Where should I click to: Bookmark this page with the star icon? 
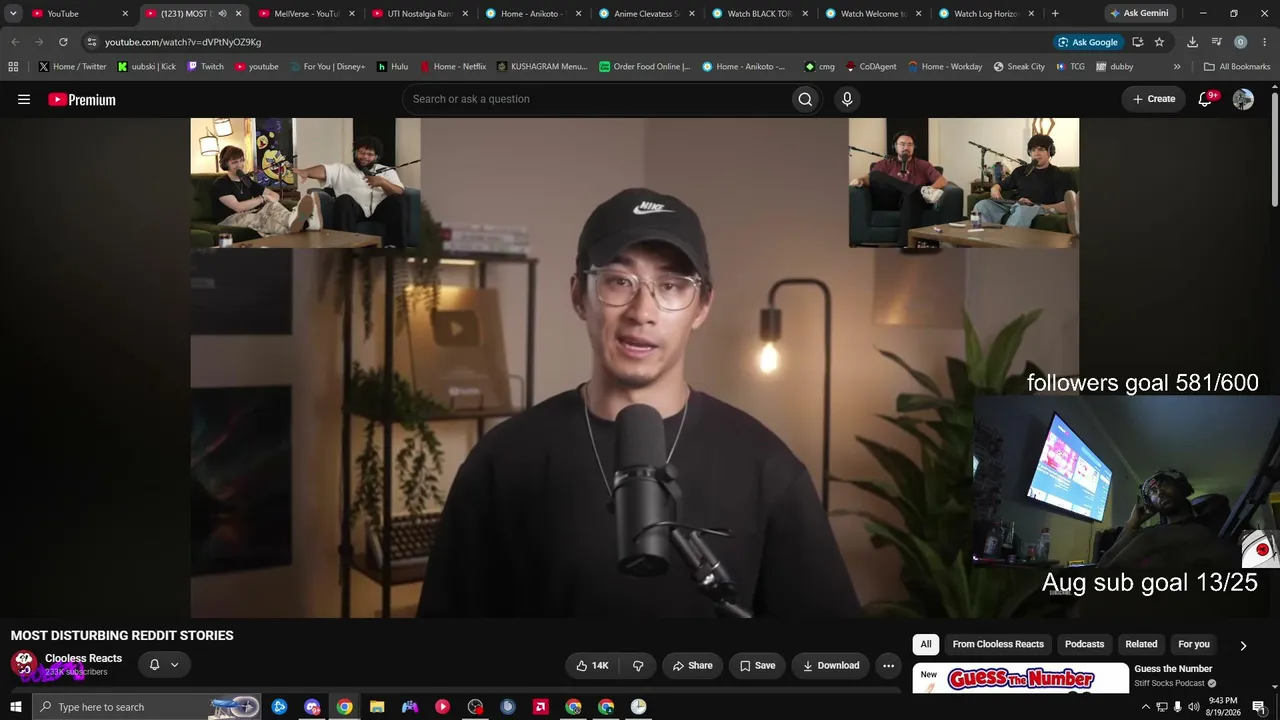(1159, 42)
